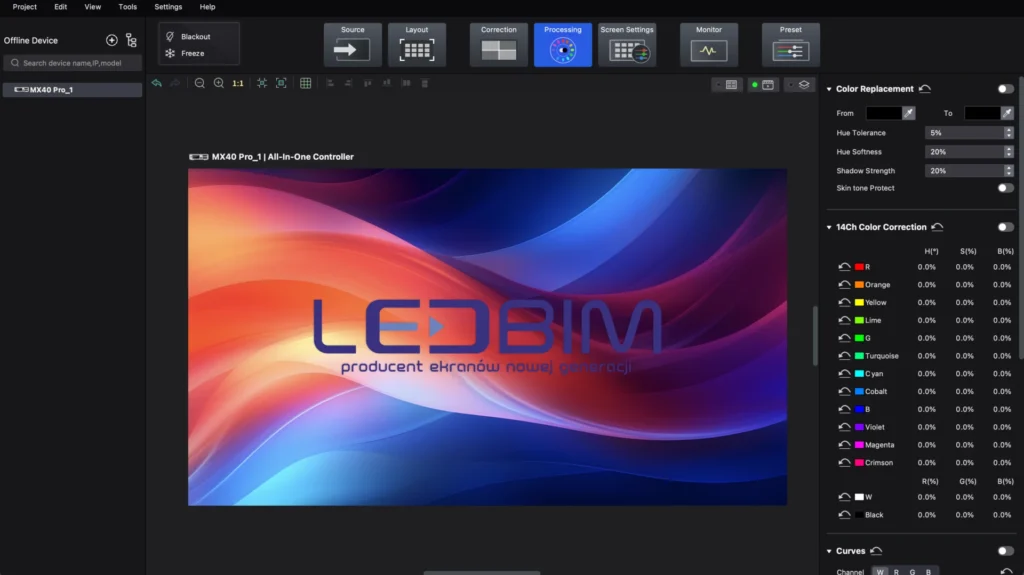The width and height of the screenshot is (1024, 575).
Task: Collapse the Curves section
Action: (829, 551)
